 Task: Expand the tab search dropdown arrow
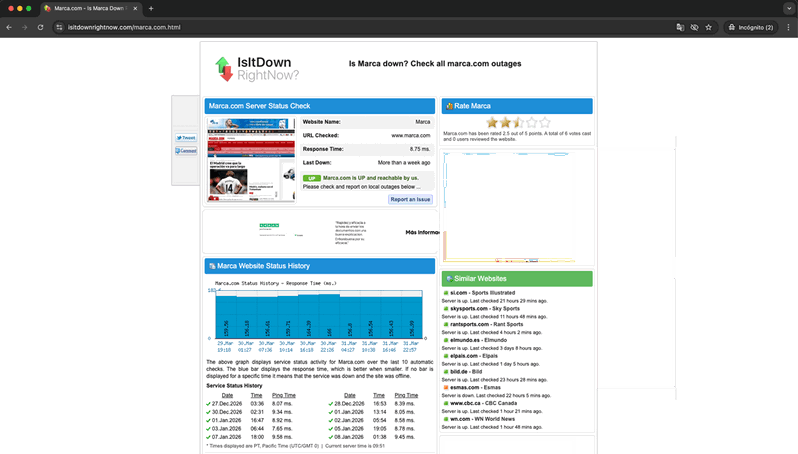[789, 8]
